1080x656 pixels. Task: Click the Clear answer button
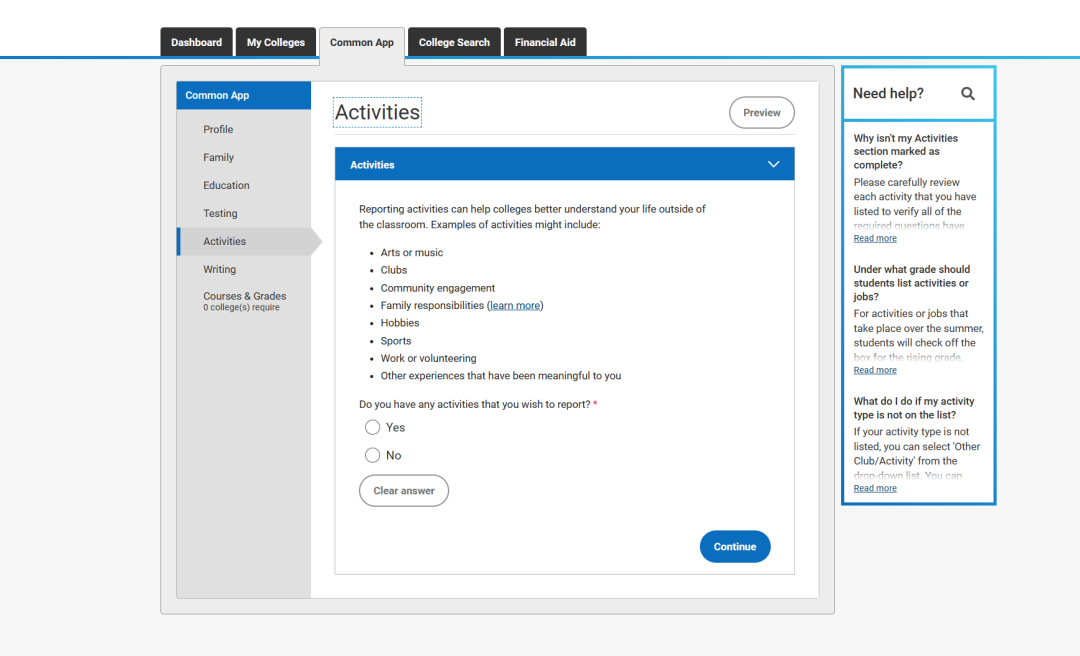click(x=404, y=491)
